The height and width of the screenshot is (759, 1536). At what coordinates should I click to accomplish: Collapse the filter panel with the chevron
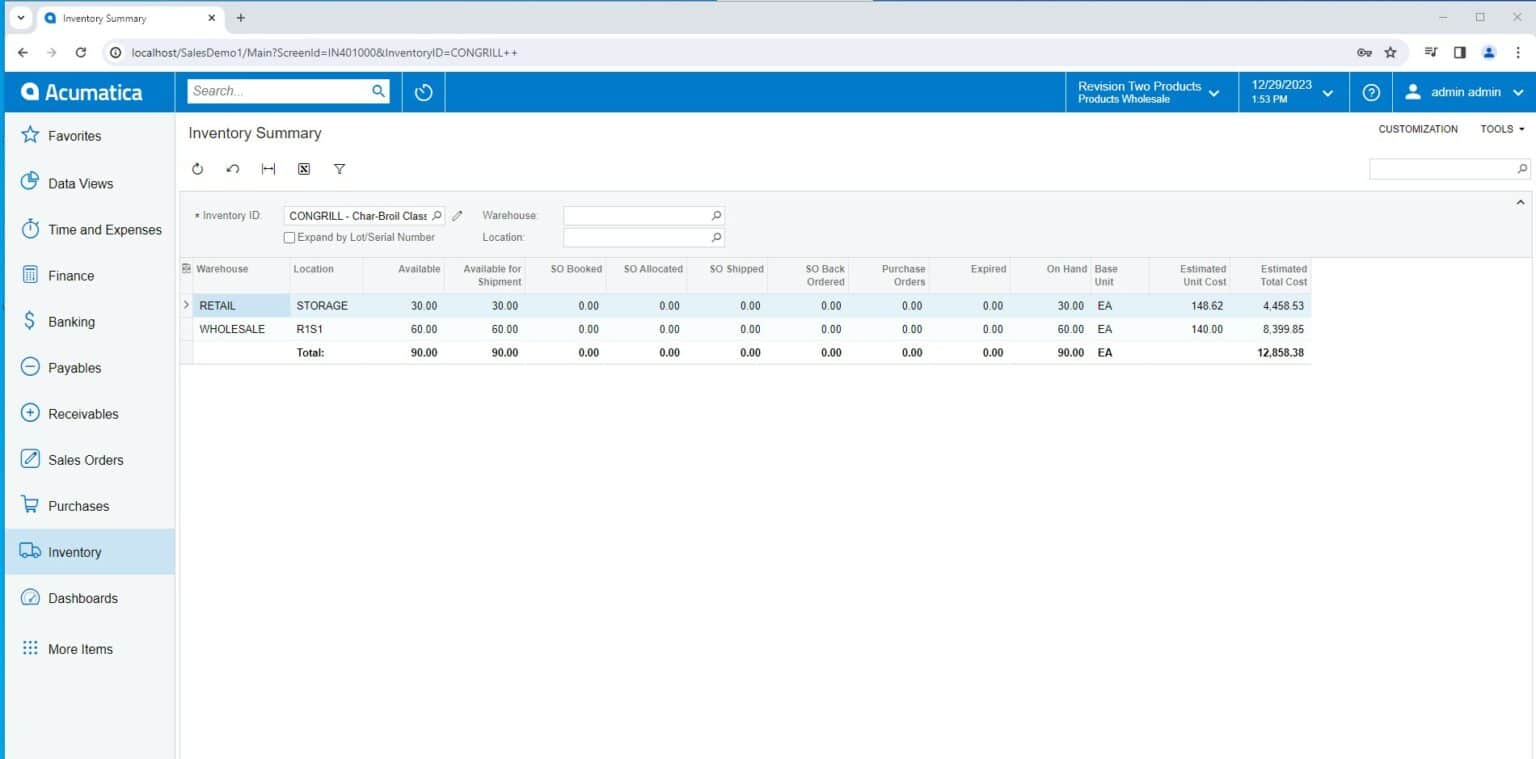tap(1521, 203)
